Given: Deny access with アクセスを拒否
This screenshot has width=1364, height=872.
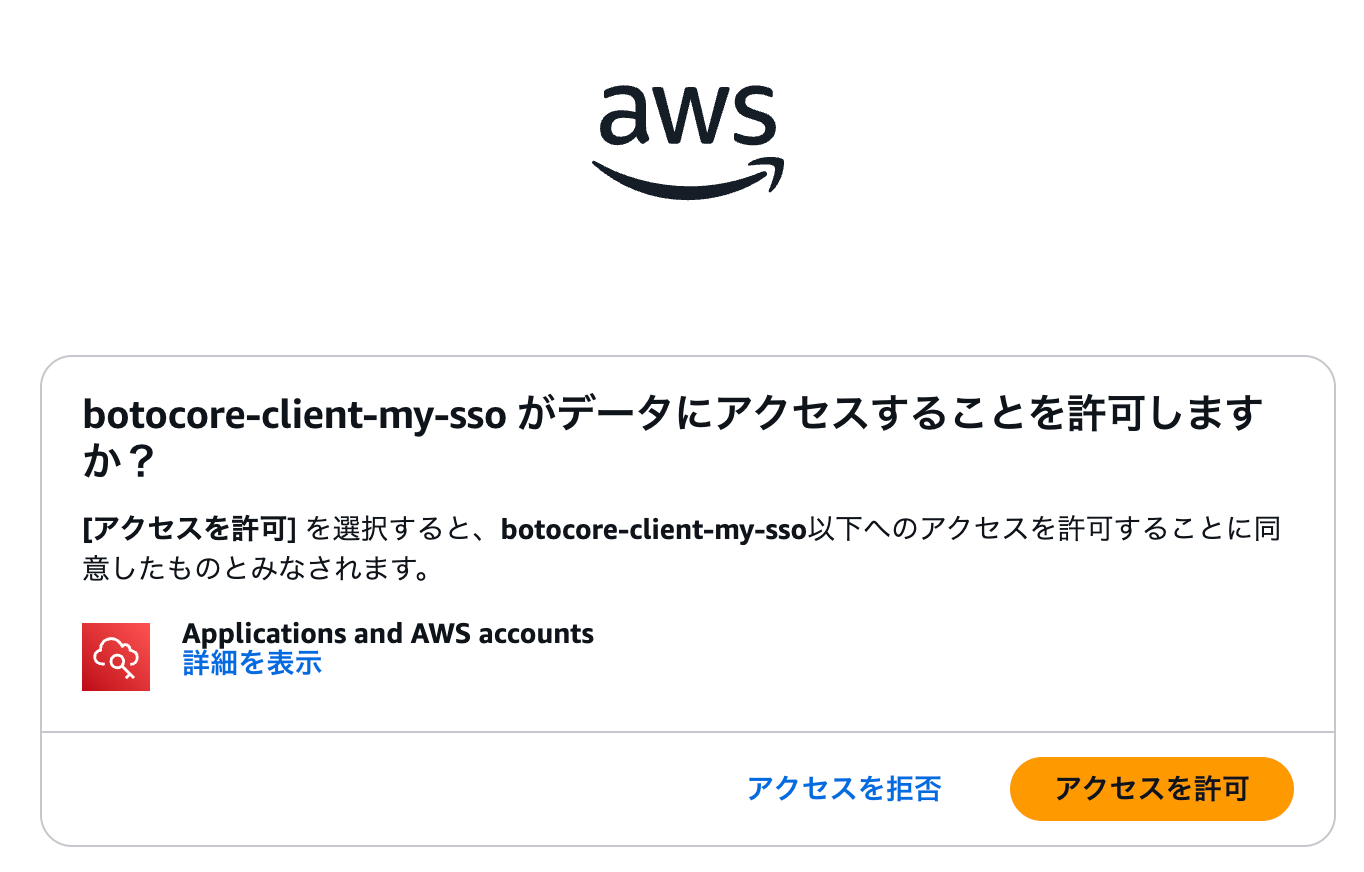Looking at the screenshot, I should point(844,789).
